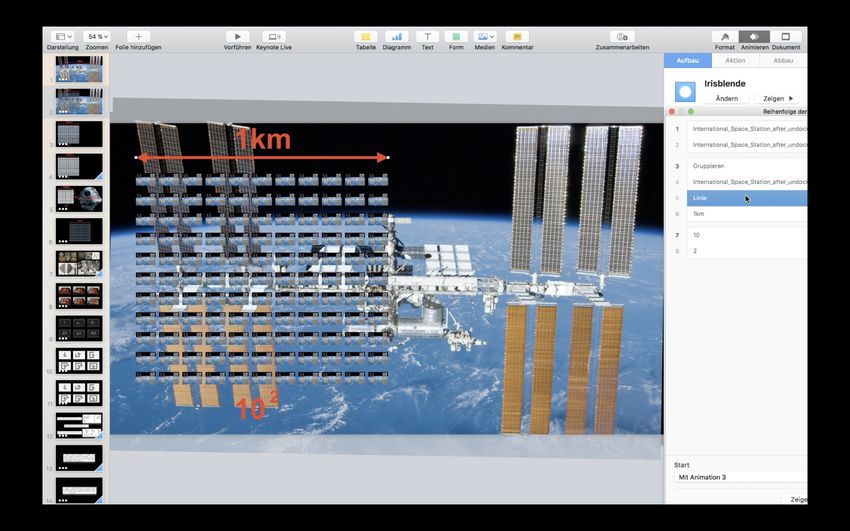Viewport: 850px width, 531px height.
Task: Switch to the Abbau tab
Action: [783, 60]
